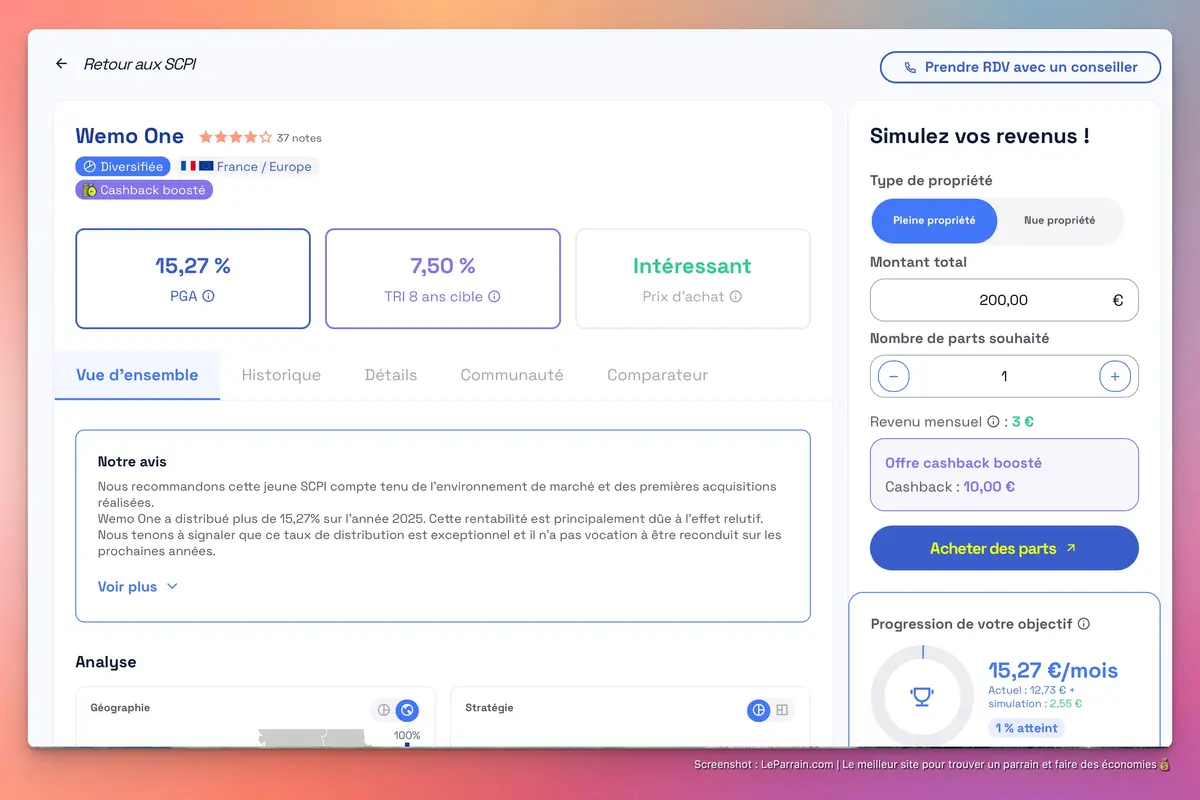Open the Retour aux SCPI link
Screen dimensions: 1200x800
140,64
